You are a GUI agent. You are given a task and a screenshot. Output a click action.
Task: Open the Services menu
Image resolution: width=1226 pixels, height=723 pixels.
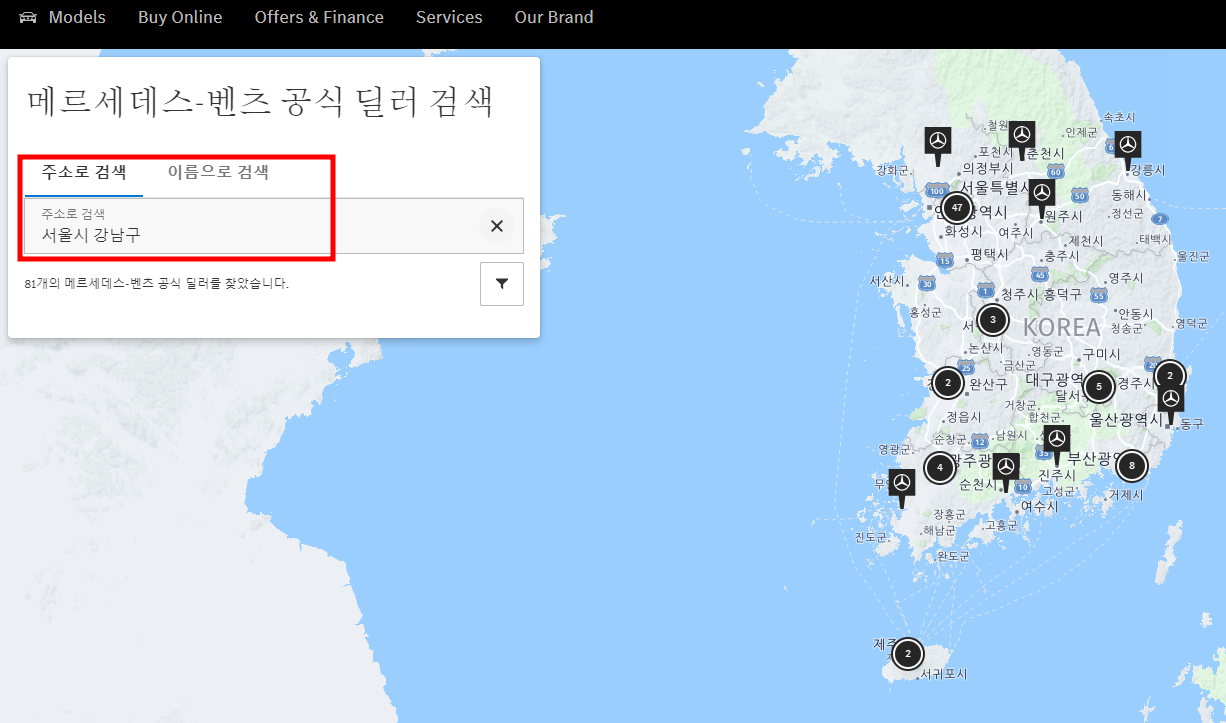[x=449, y=17]
